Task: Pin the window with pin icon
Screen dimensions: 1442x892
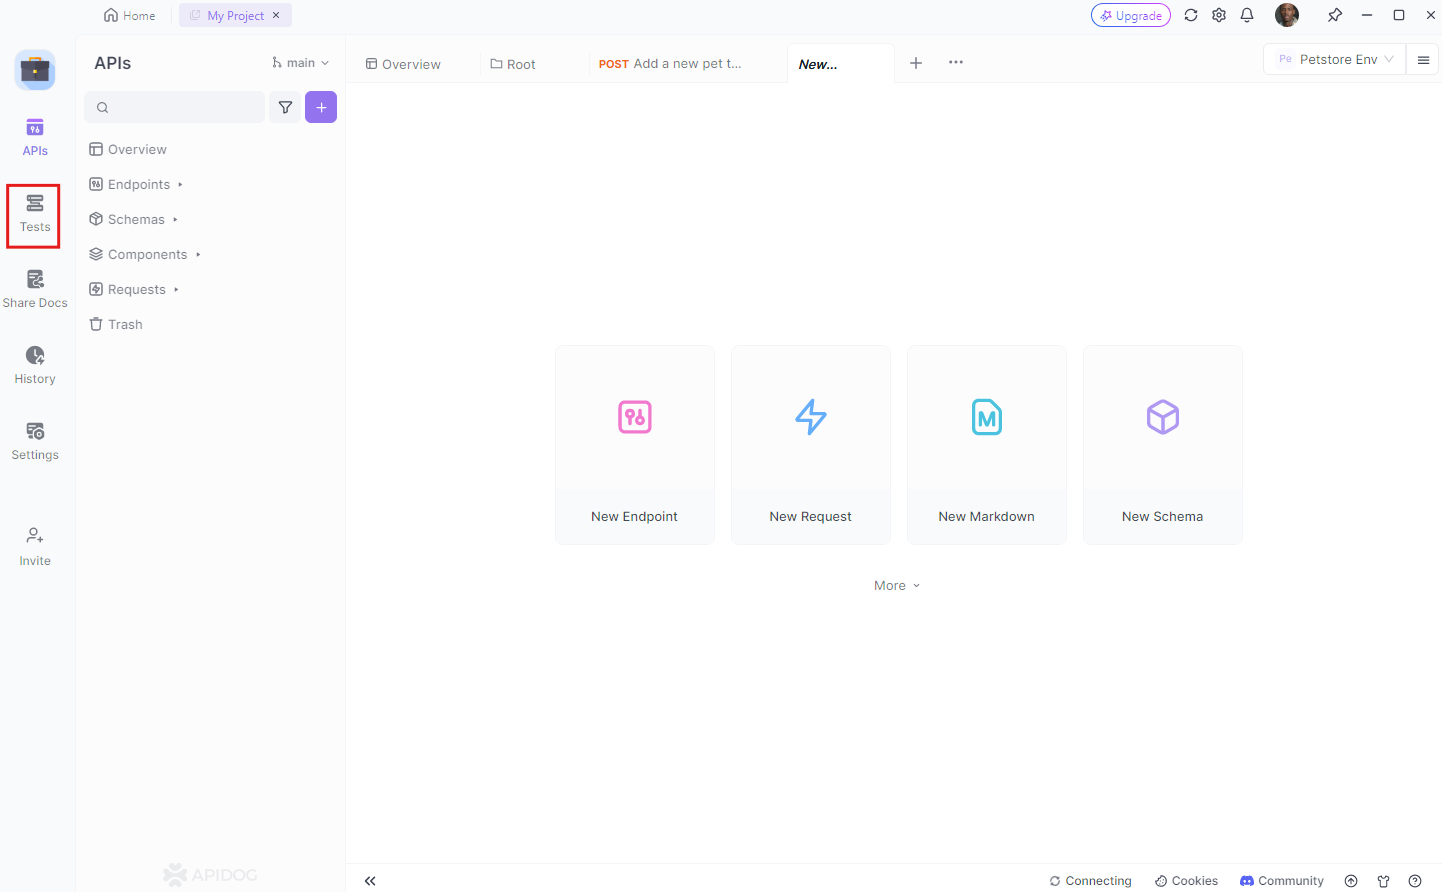Action: click(1335, 15)
